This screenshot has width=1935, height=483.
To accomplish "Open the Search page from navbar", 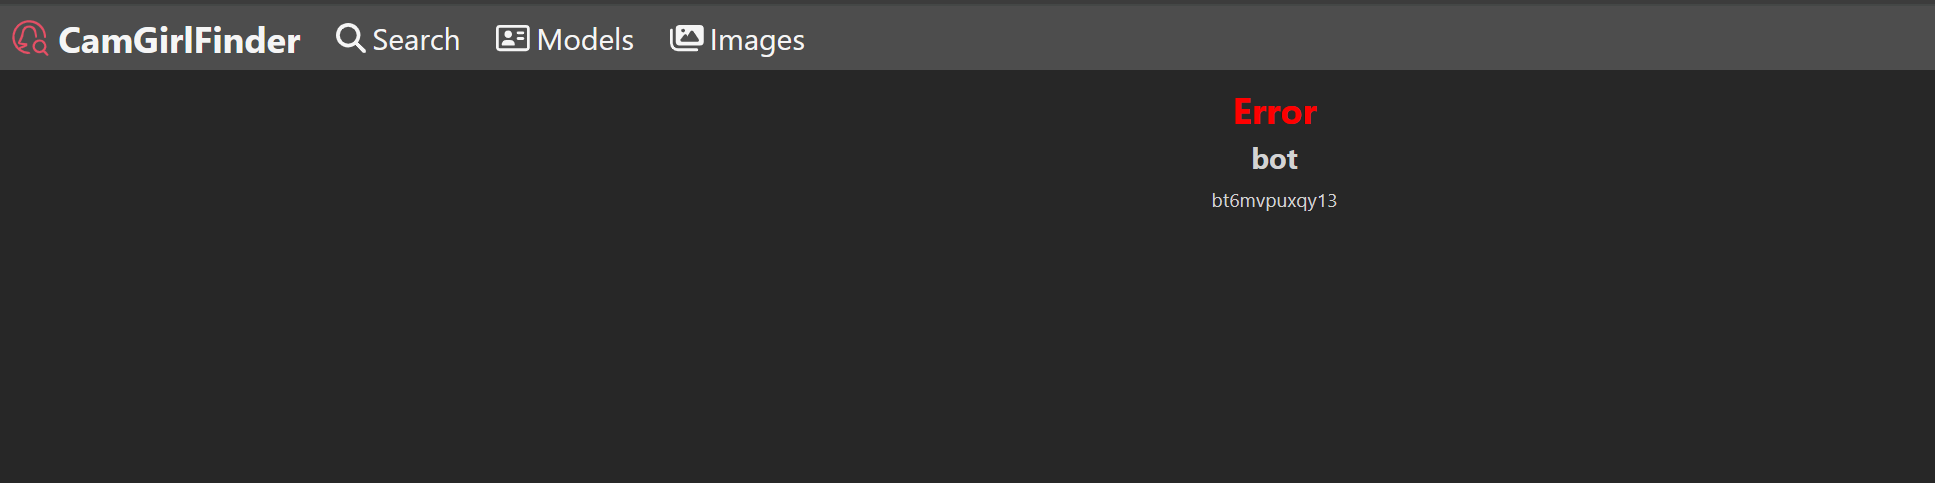I will tap(398, 39).
